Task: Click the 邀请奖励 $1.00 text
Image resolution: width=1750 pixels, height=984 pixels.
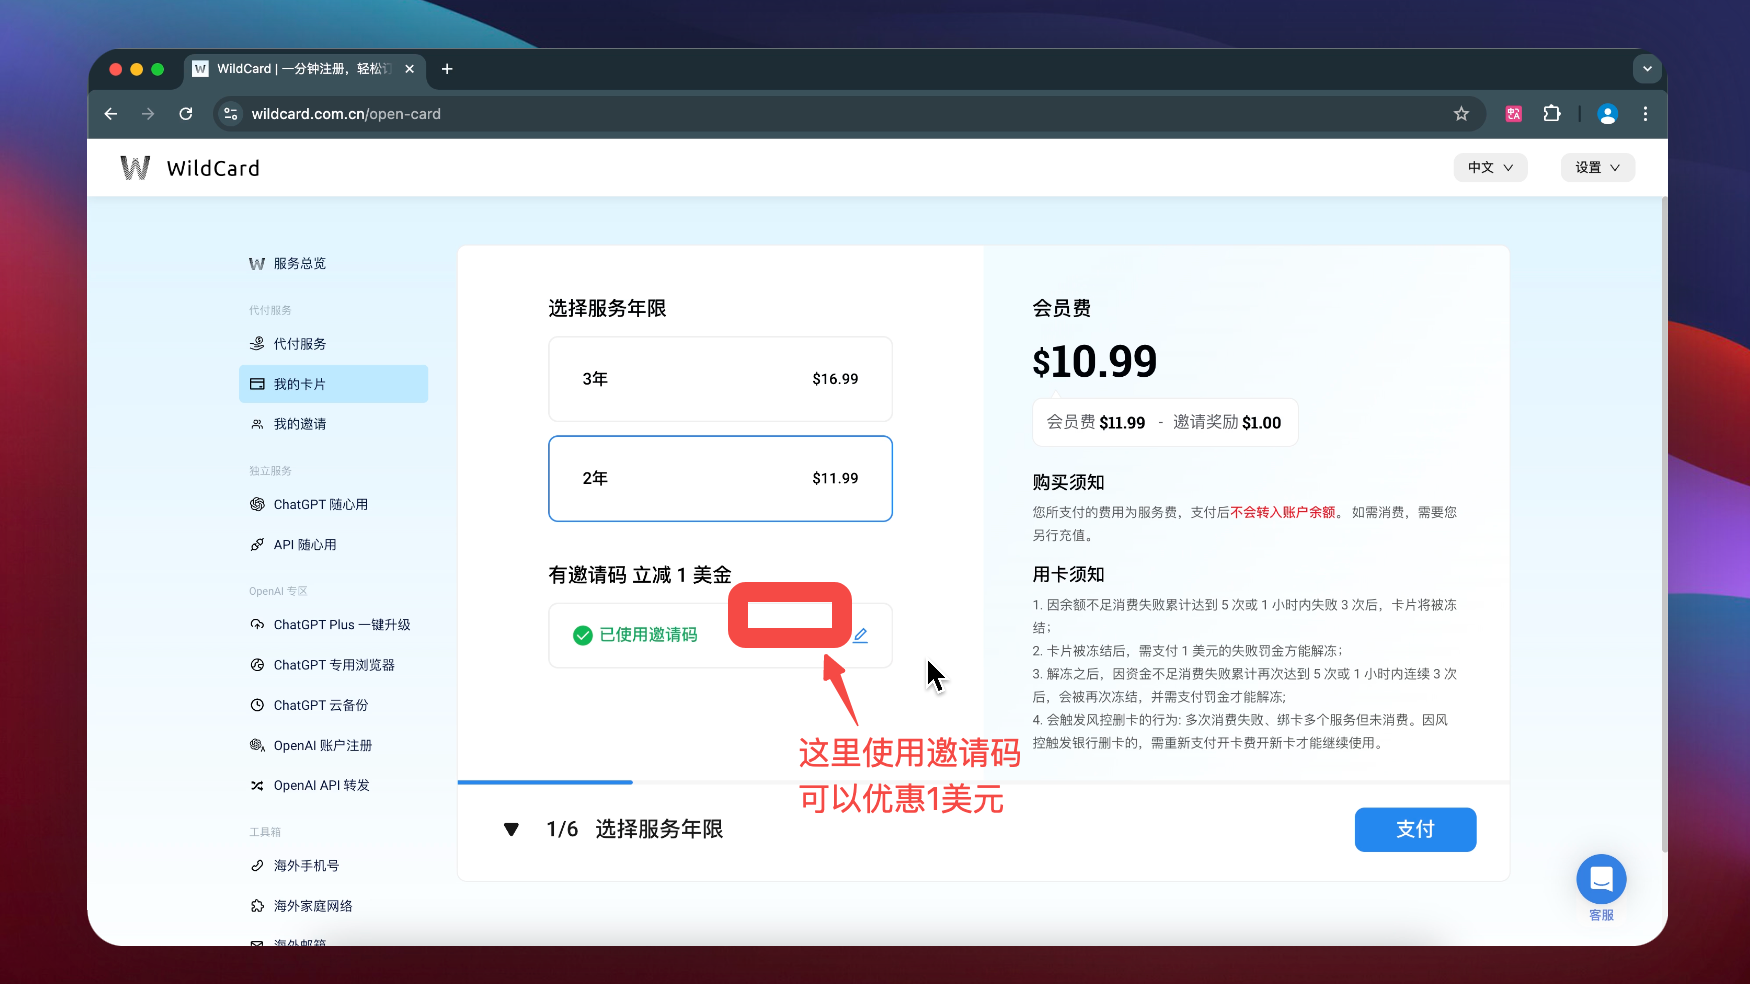Action: click(x=1227, y=423)
